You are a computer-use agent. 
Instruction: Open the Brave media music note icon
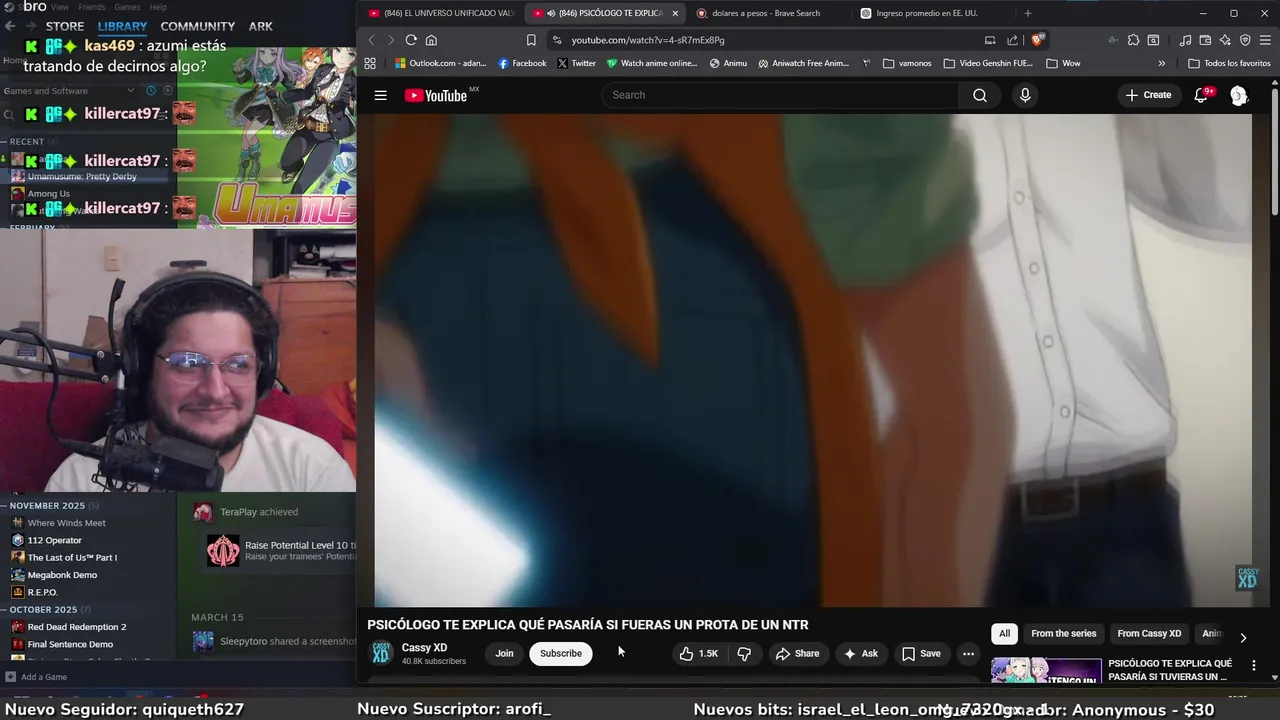[1185, 40]
